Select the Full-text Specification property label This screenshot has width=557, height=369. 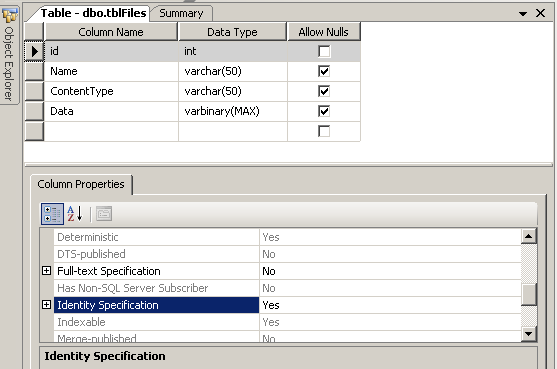tap(156, 271)
